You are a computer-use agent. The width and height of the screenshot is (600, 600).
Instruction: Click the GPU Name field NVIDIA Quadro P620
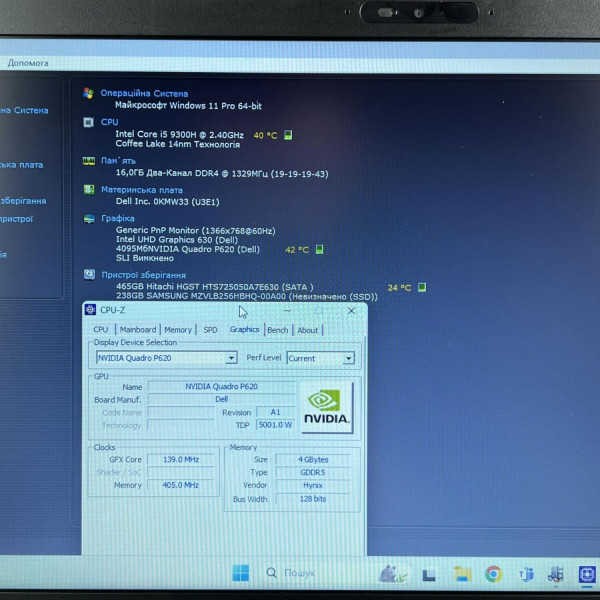[x=221, y=386]
